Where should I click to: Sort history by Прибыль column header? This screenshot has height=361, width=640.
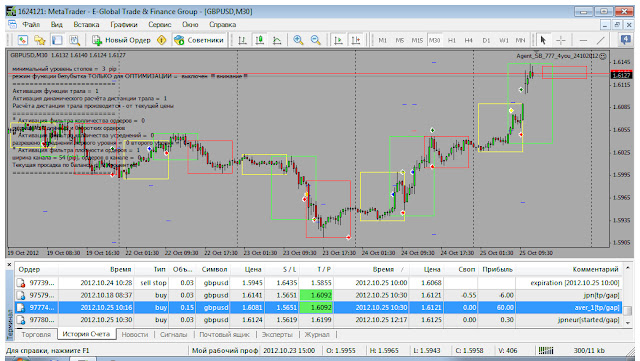(497, 270)
